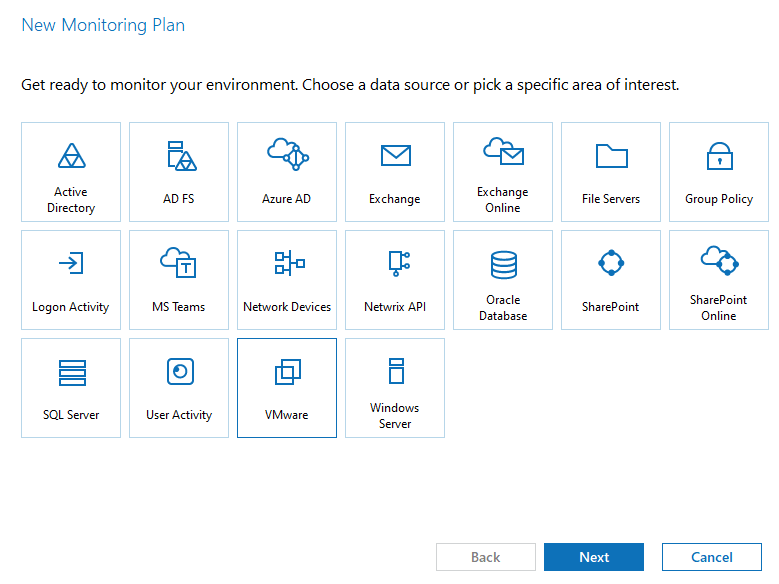The height and width of the screenshot is (584, 779).
Task: Choose SharePoint Online tile
Action: point(719,280)
